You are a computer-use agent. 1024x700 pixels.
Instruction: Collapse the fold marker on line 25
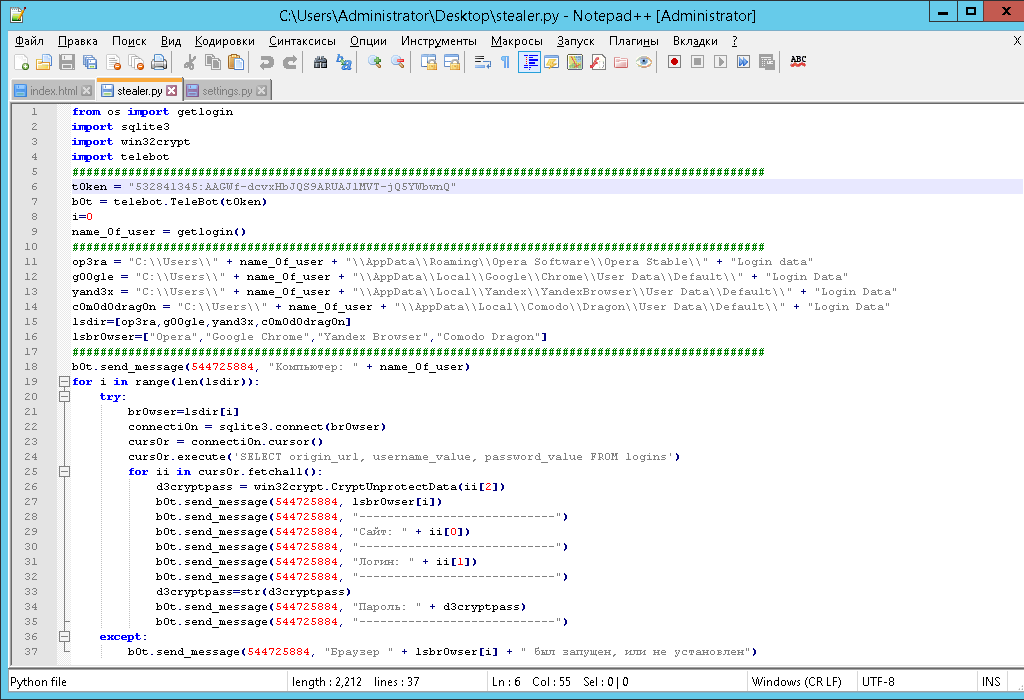point(64,471)
